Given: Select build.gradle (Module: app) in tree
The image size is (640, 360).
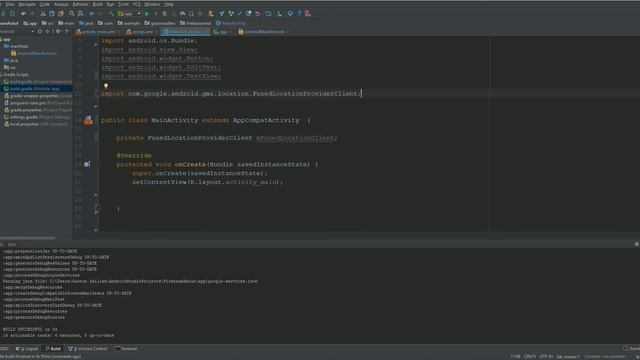Looking at the screenshot, I should pos(36,89).
